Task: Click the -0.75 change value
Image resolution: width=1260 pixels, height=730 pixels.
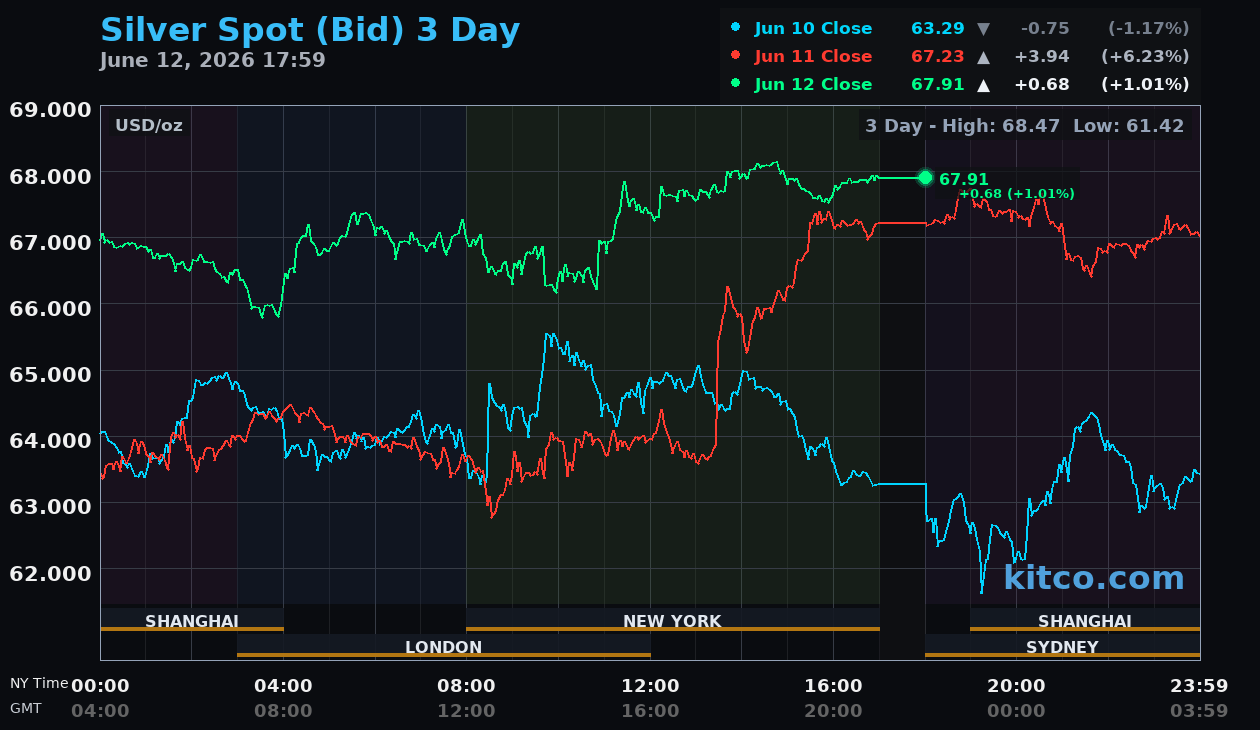Action: tap(1045, 29)
